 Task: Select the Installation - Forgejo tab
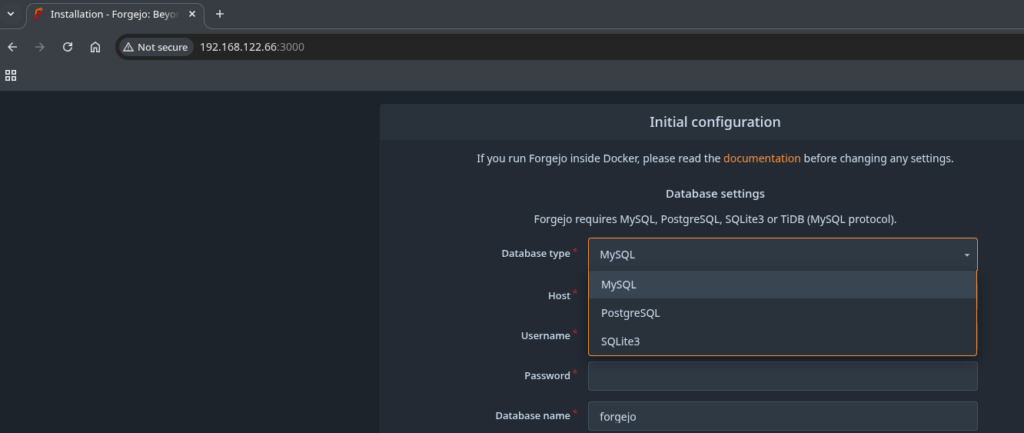pos(110,14)
